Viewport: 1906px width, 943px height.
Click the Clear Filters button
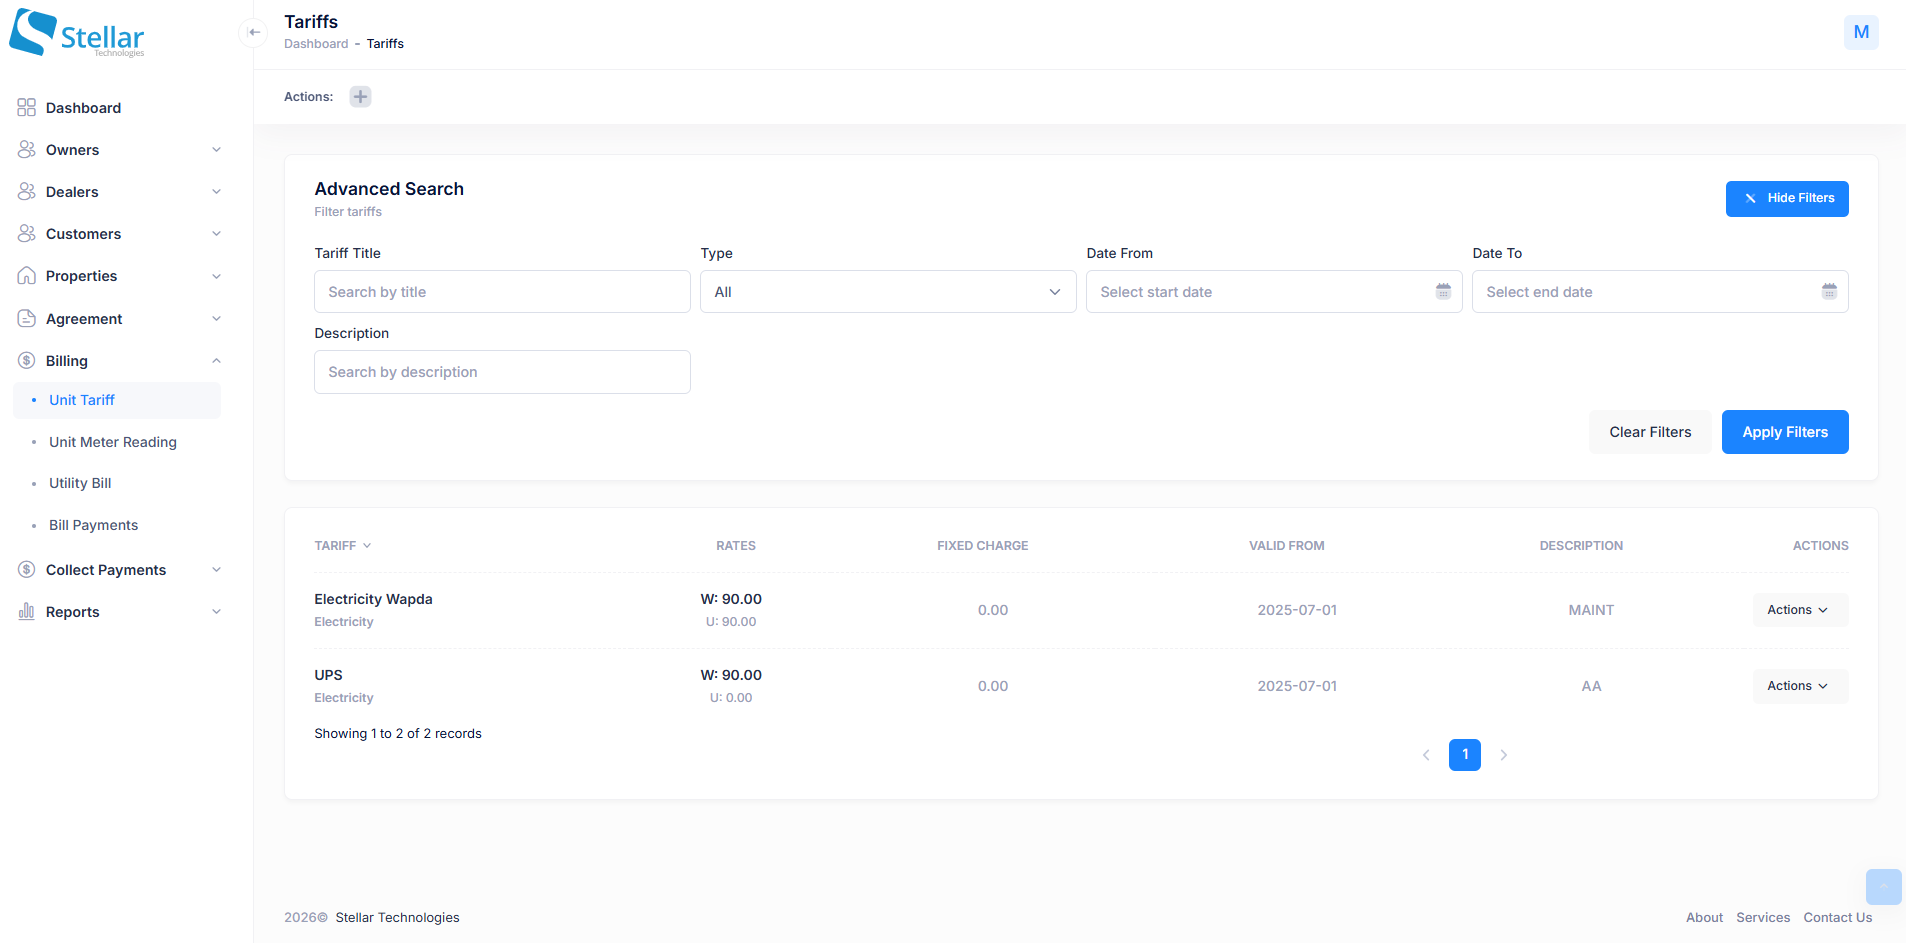[x=1649, y=432]
